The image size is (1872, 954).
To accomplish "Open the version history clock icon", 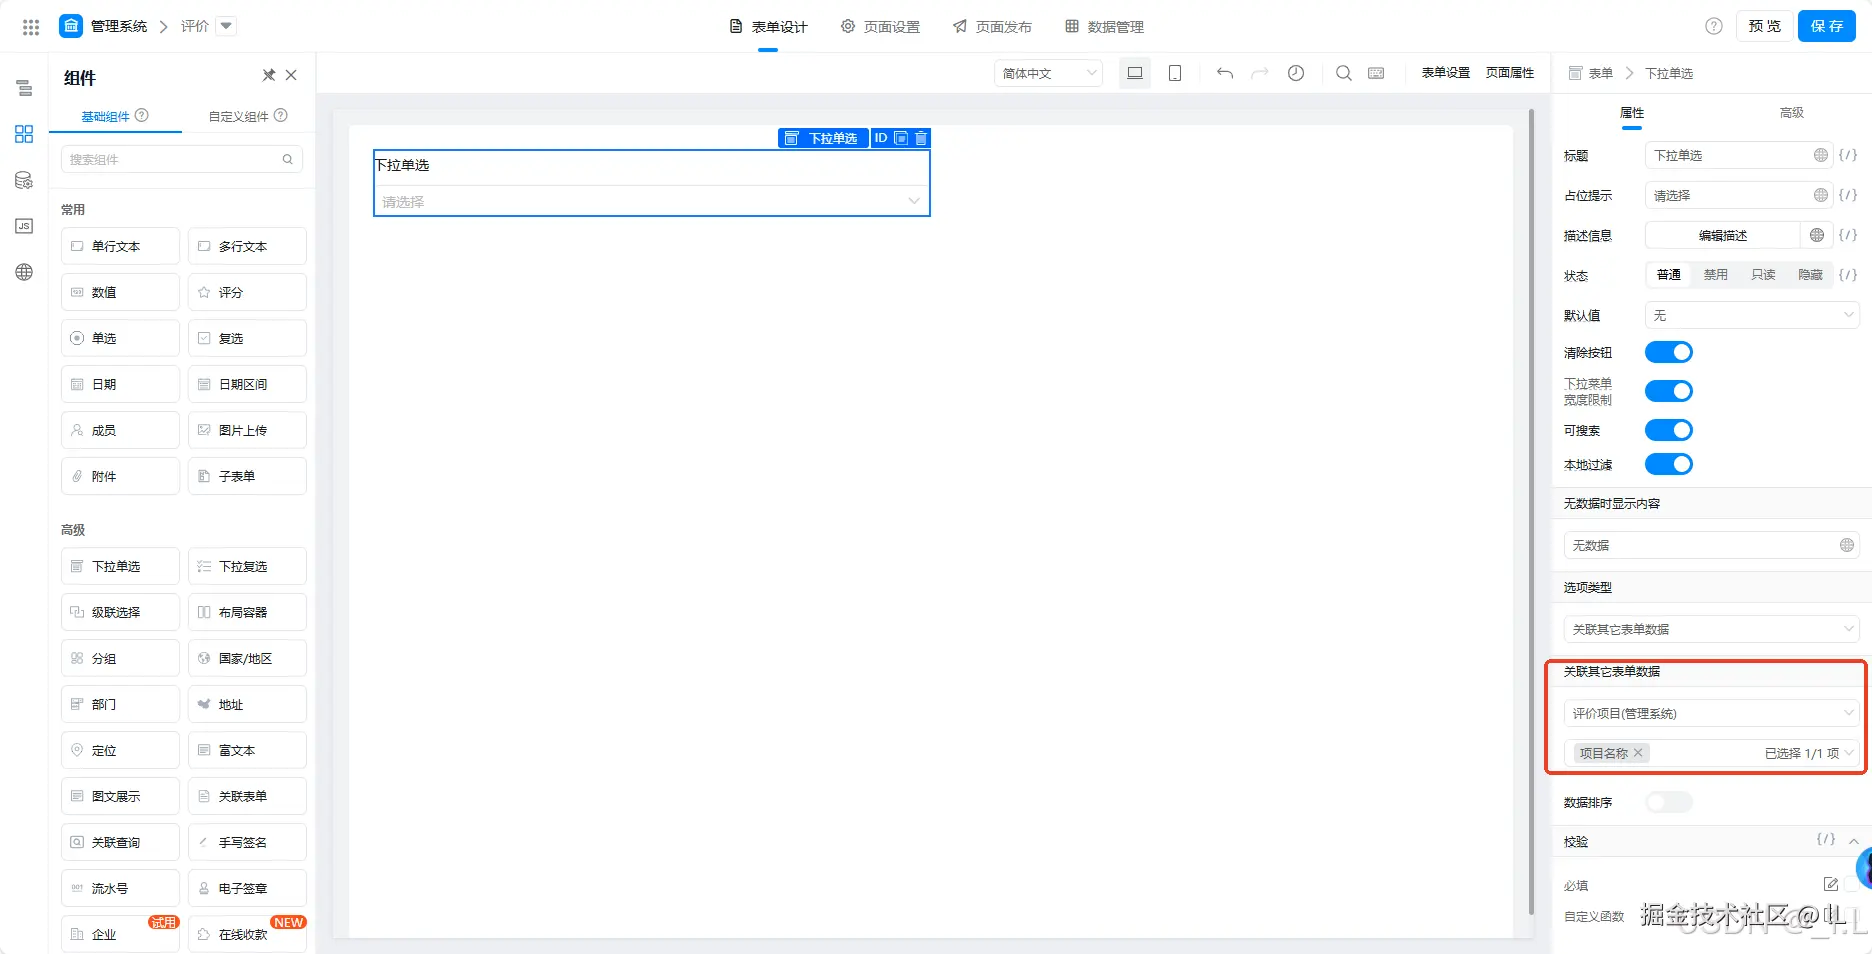I will [x=1296, y=73].
